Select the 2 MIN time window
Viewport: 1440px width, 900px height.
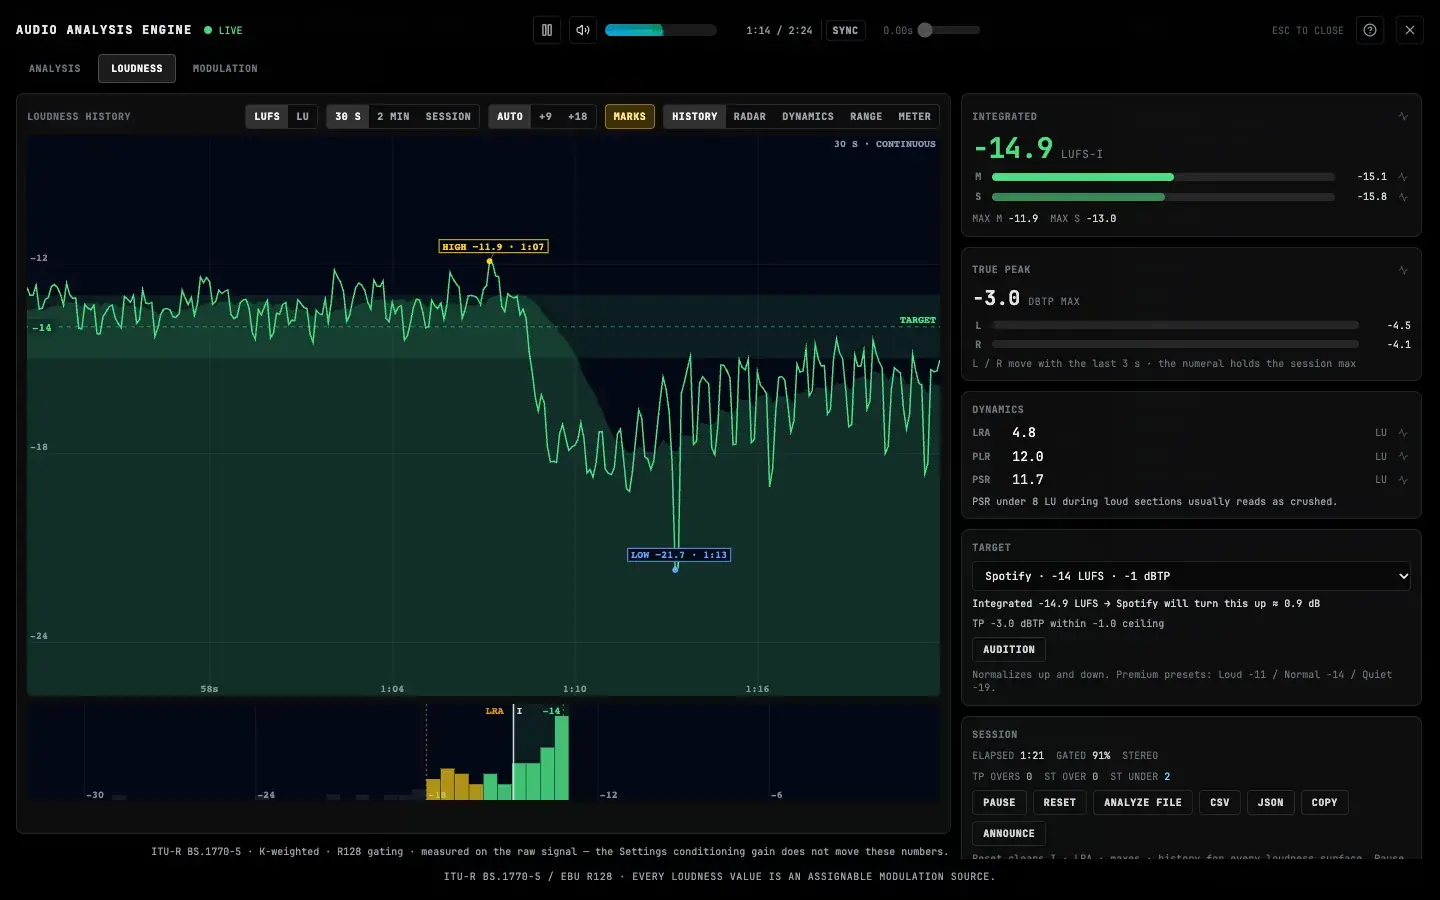pyautogui.click(x=393, y=117)
